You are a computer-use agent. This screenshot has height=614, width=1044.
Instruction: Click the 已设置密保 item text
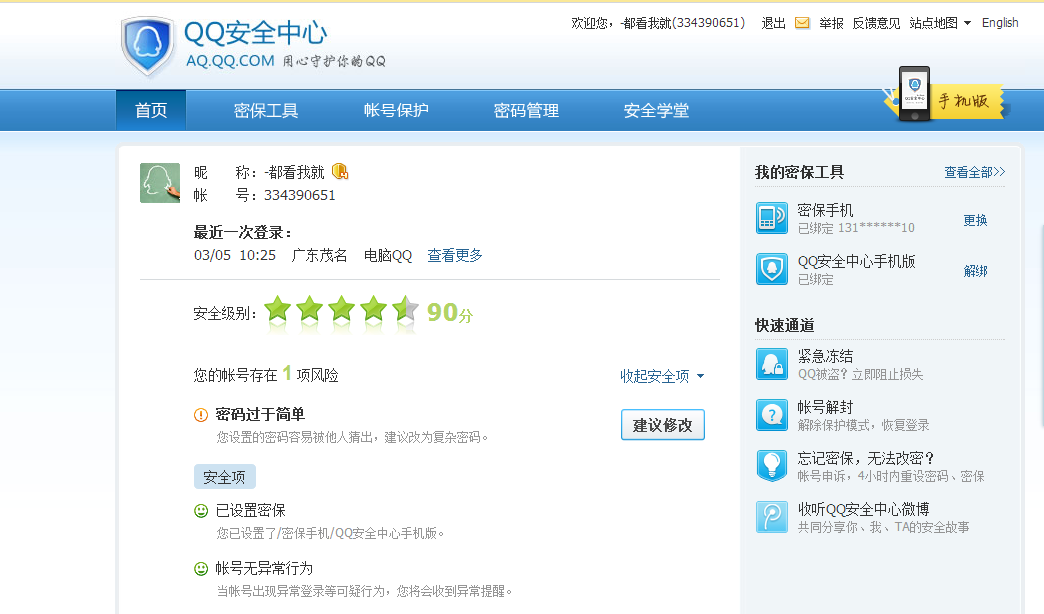click(x=251, y=511)
